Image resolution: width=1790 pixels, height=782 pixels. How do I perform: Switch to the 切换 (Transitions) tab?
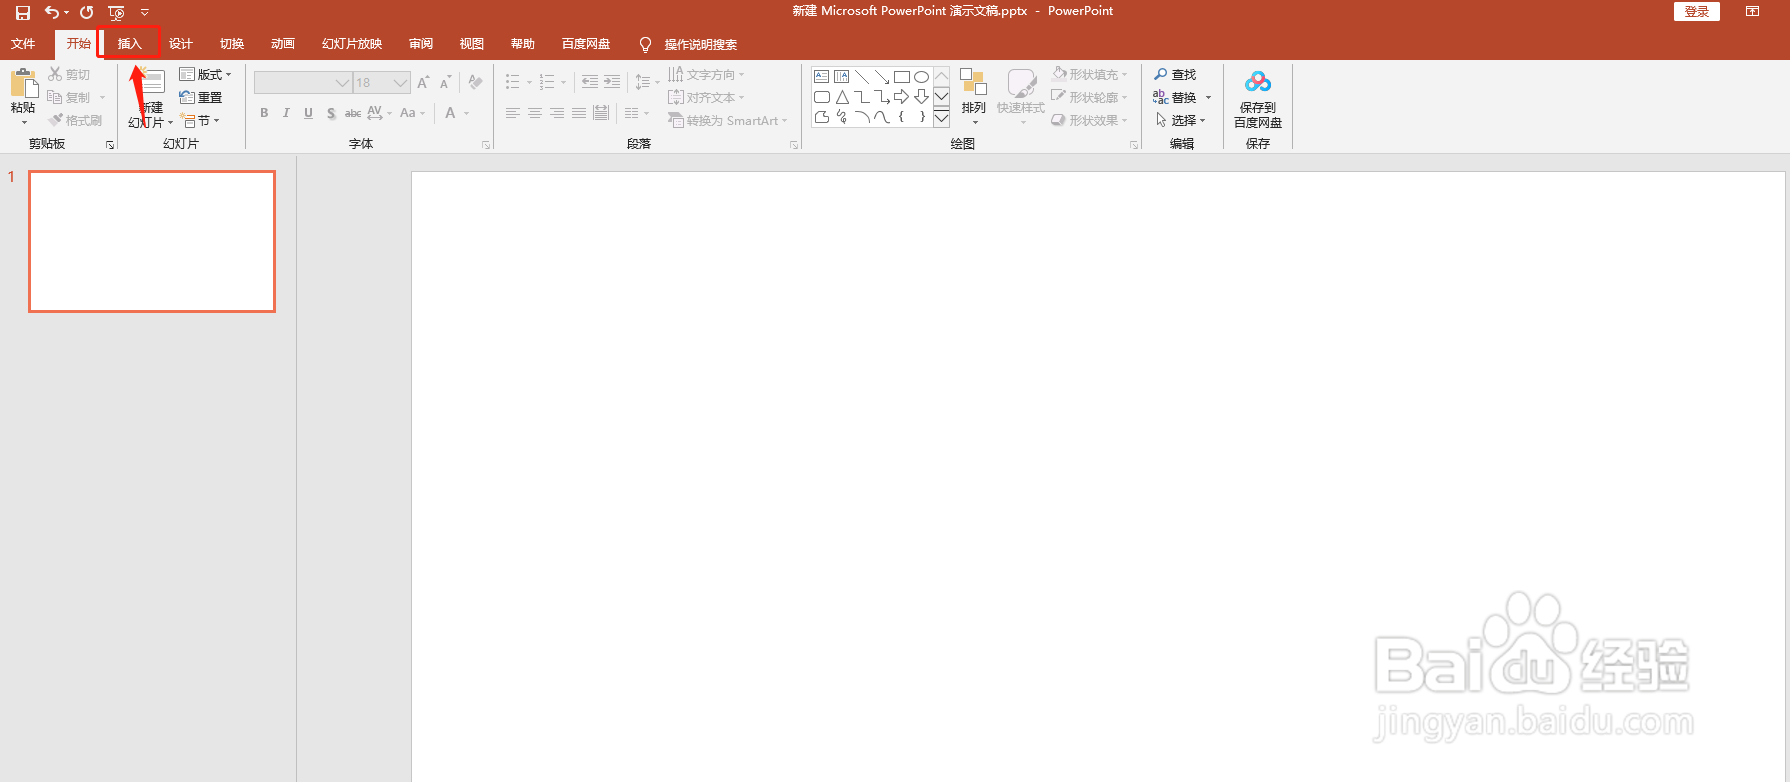pos(232,44)
